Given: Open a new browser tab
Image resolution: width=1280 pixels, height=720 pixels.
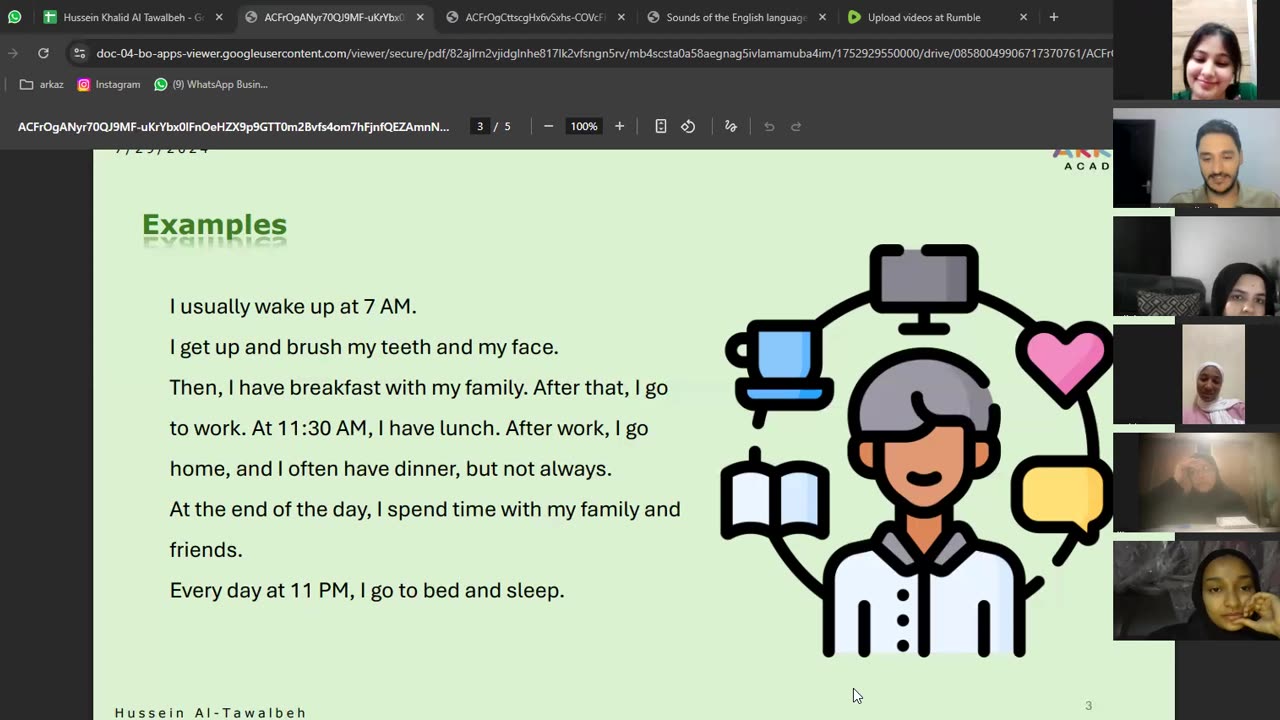Looking at the screenshot, I should 1053,17.
